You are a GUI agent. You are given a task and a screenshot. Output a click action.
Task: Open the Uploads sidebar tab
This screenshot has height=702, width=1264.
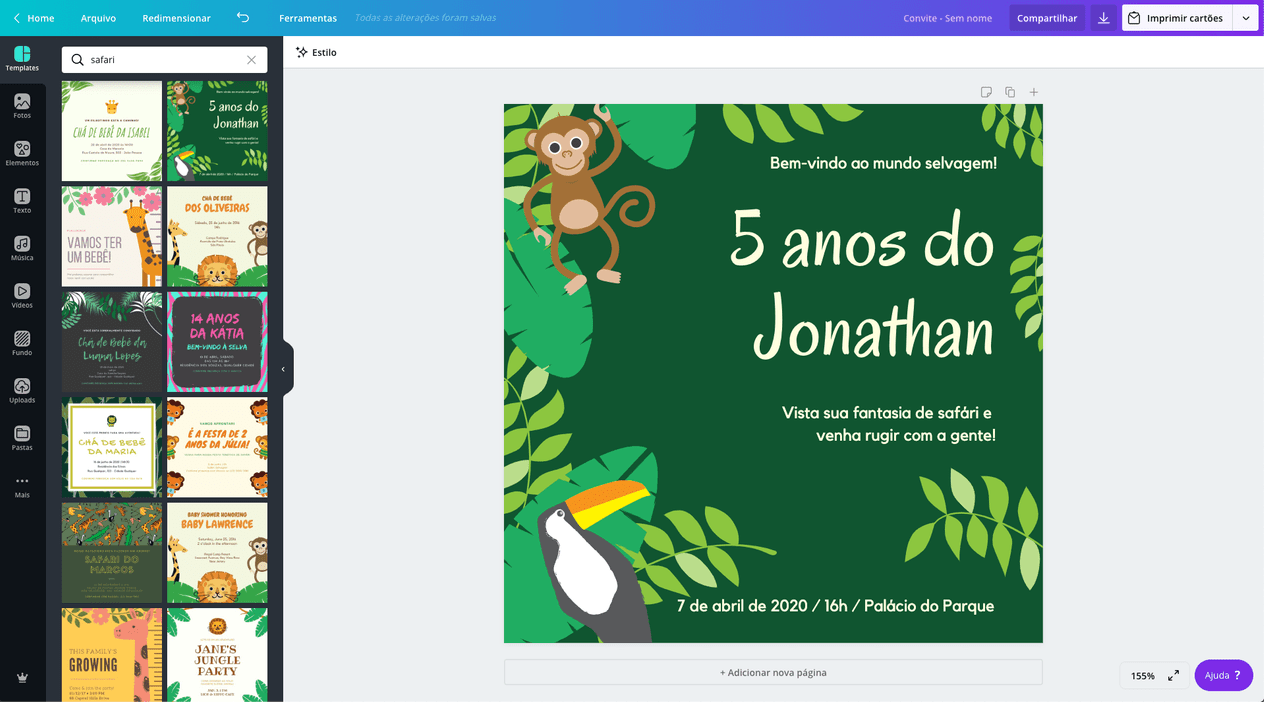point(22,391)
